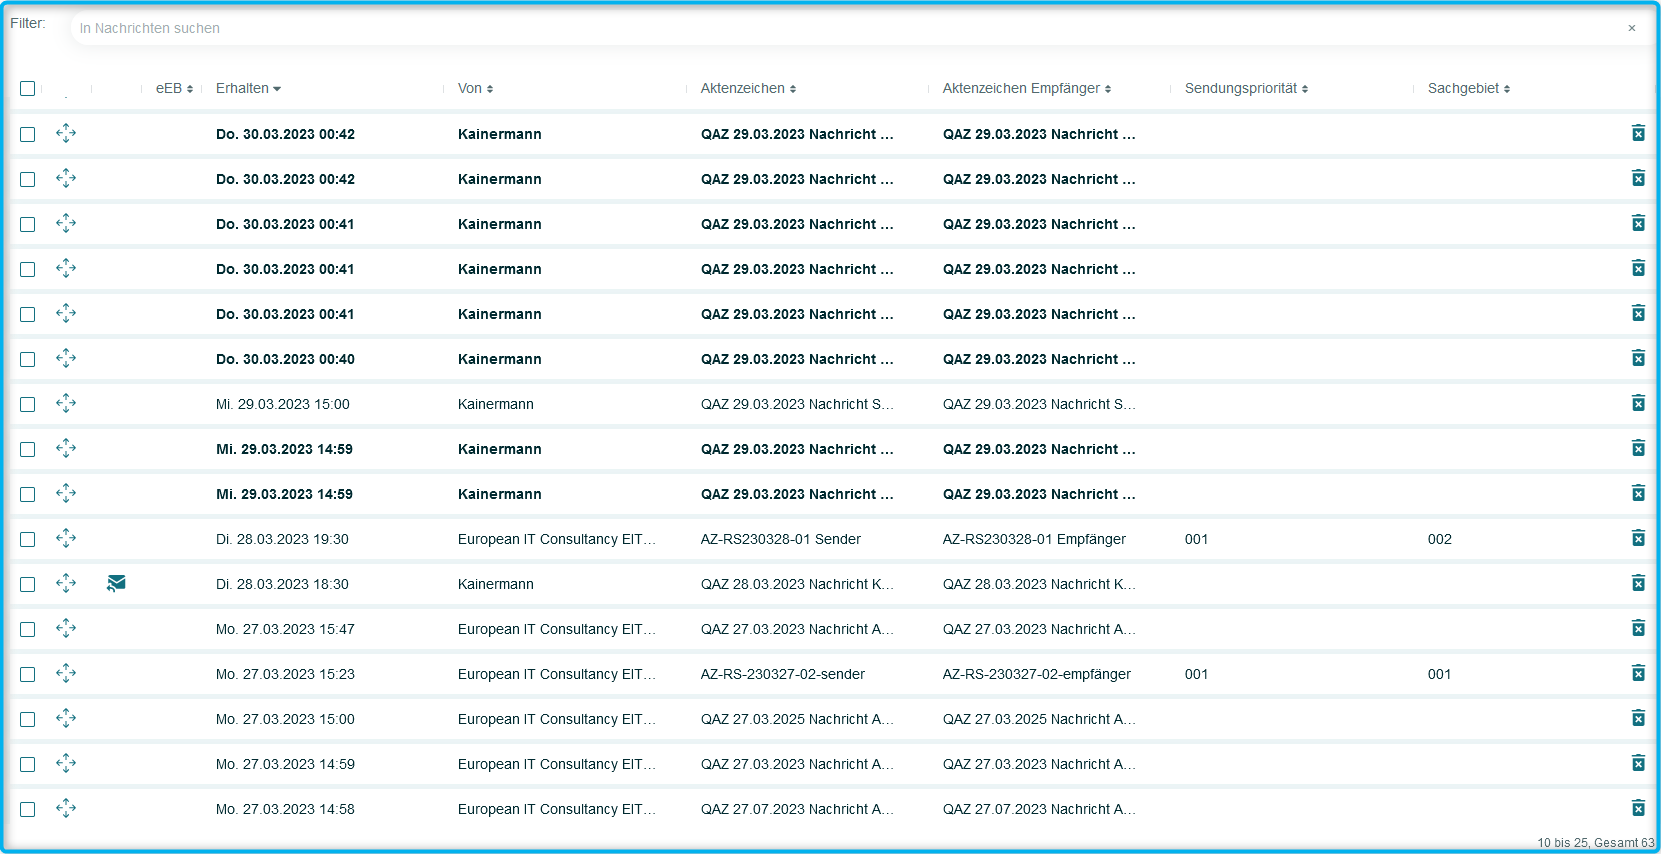Click date 'Mi. 29.03.2023 15:00'

point(282,404)
